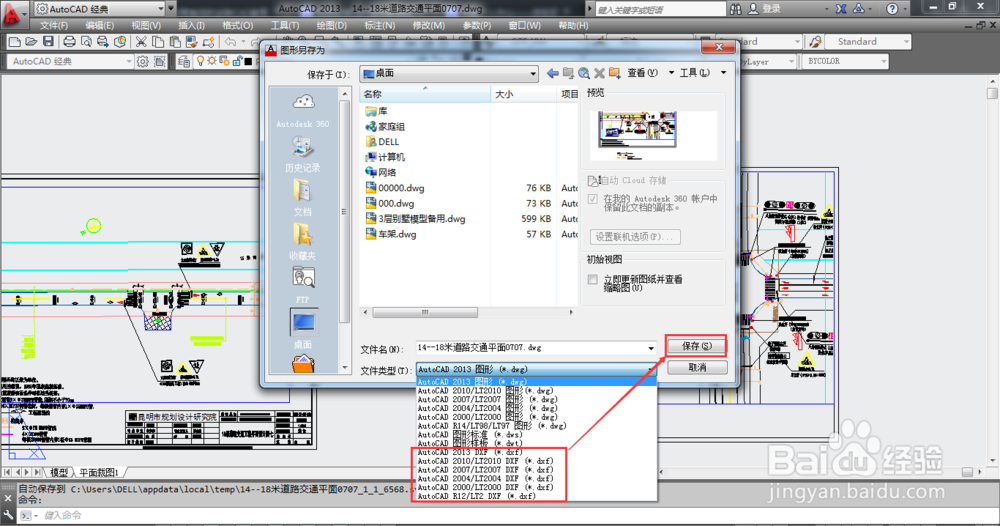1000x526 pixels.
Task: Open 文档 folder in the places sidebar
Action: [303, 198]
